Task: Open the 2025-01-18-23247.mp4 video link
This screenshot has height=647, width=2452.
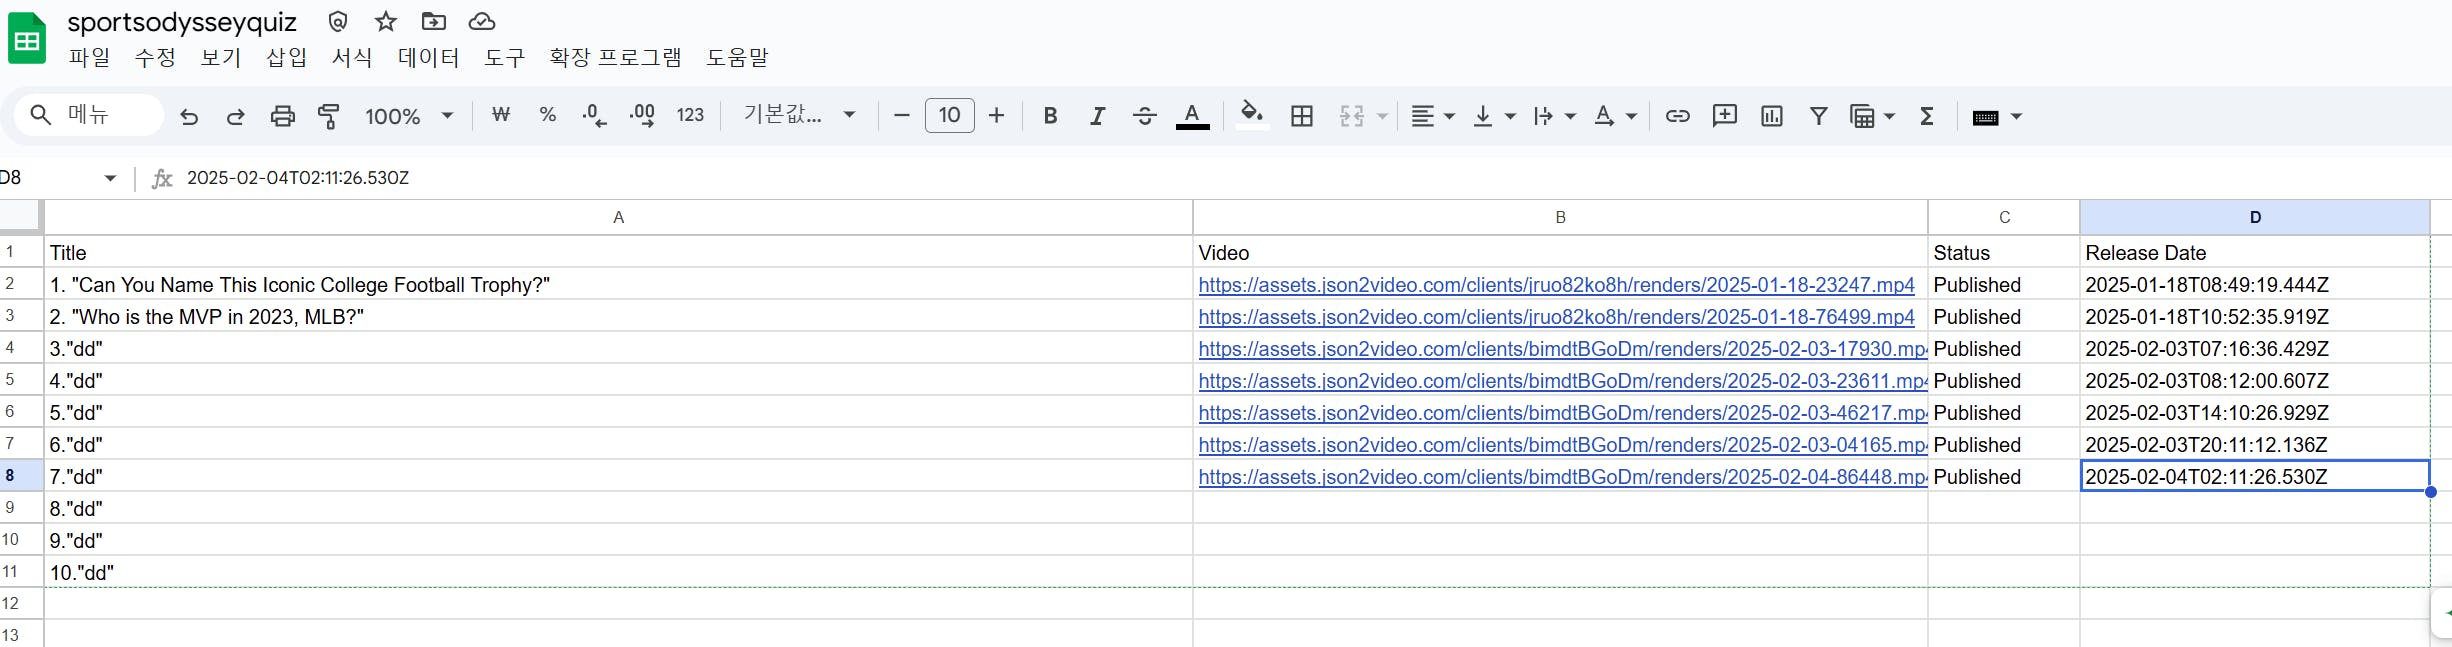Action: click(x=1555, y=285)
